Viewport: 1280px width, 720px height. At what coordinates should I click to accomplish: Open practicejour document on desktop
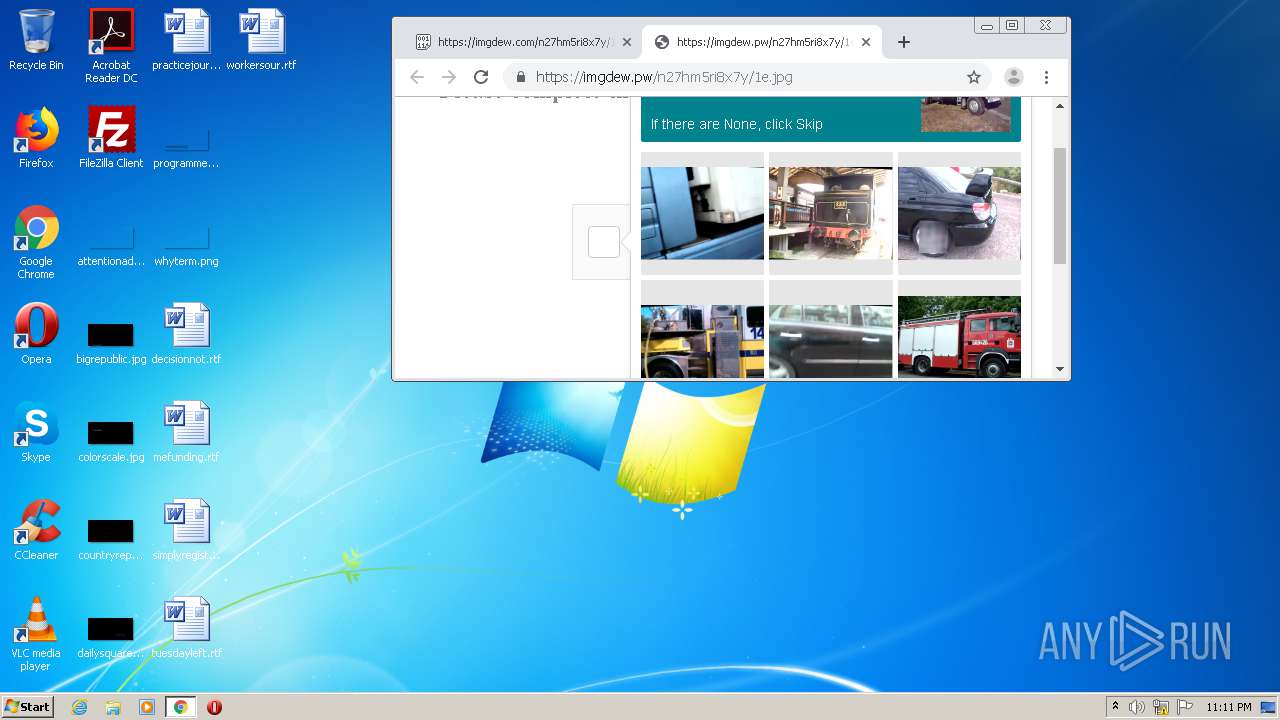pos(186,40)
